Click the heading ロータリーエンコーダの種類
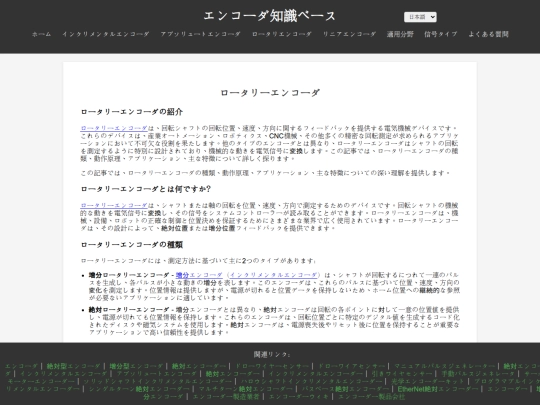Screen dimensions: 540x405 pyautogui.click(x=132, y=245)
